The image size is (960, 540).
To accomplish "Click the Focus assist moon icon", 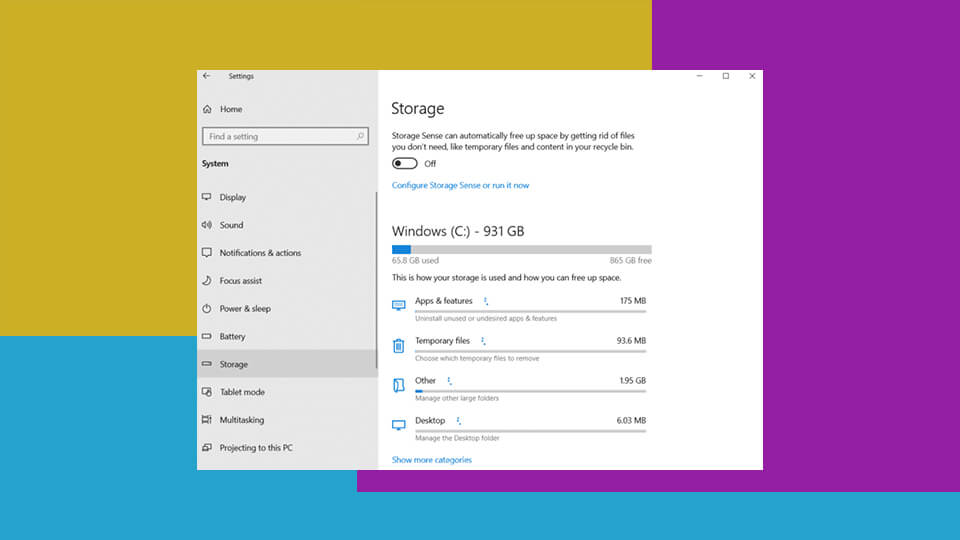I will (x=207, y=281).
